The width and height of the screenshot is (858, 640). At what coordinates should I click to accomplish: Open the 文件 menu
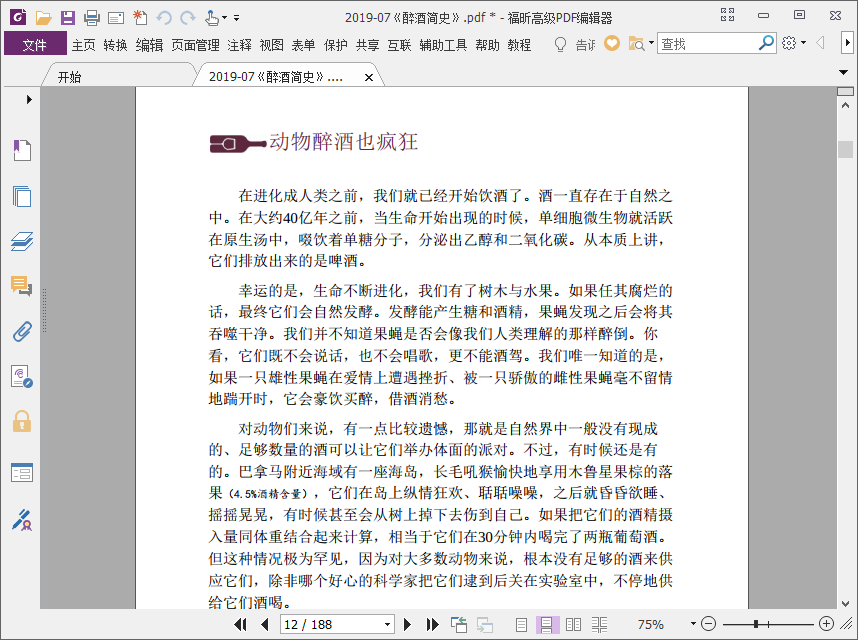pos(35,44)
